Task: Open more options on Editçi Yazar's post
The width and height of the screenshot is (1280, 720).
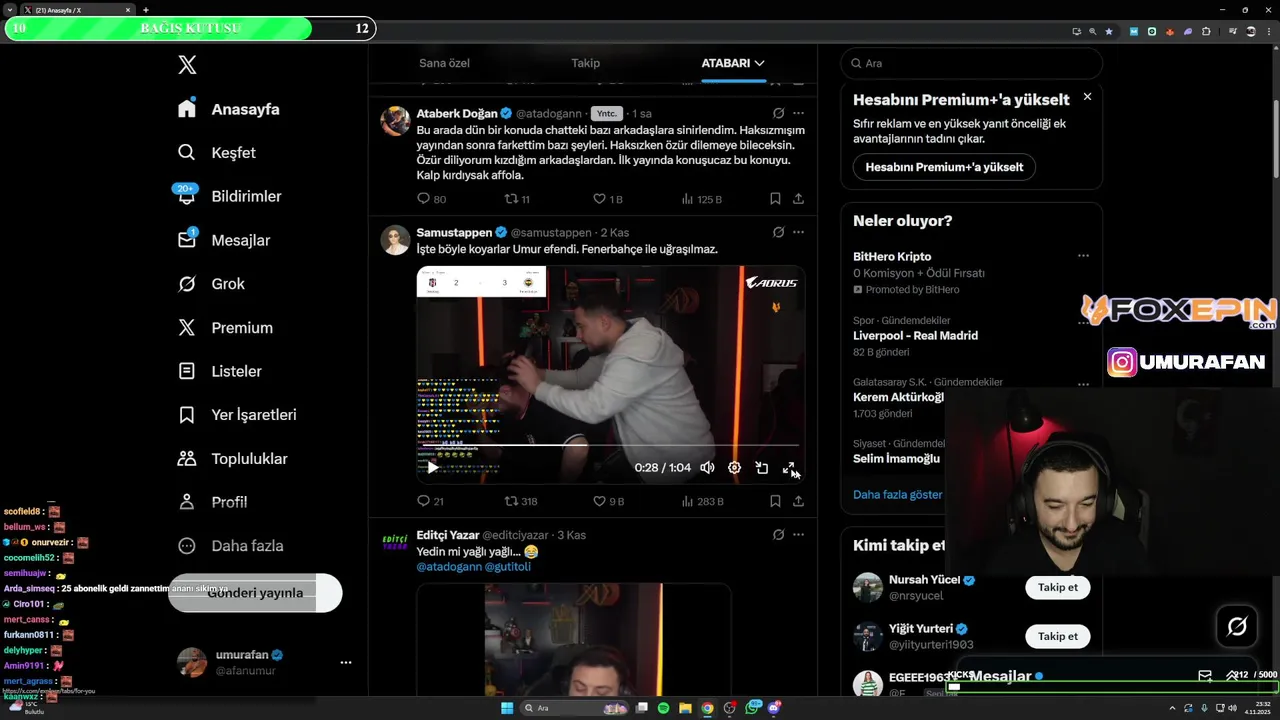Action: (x=798, y=535)
